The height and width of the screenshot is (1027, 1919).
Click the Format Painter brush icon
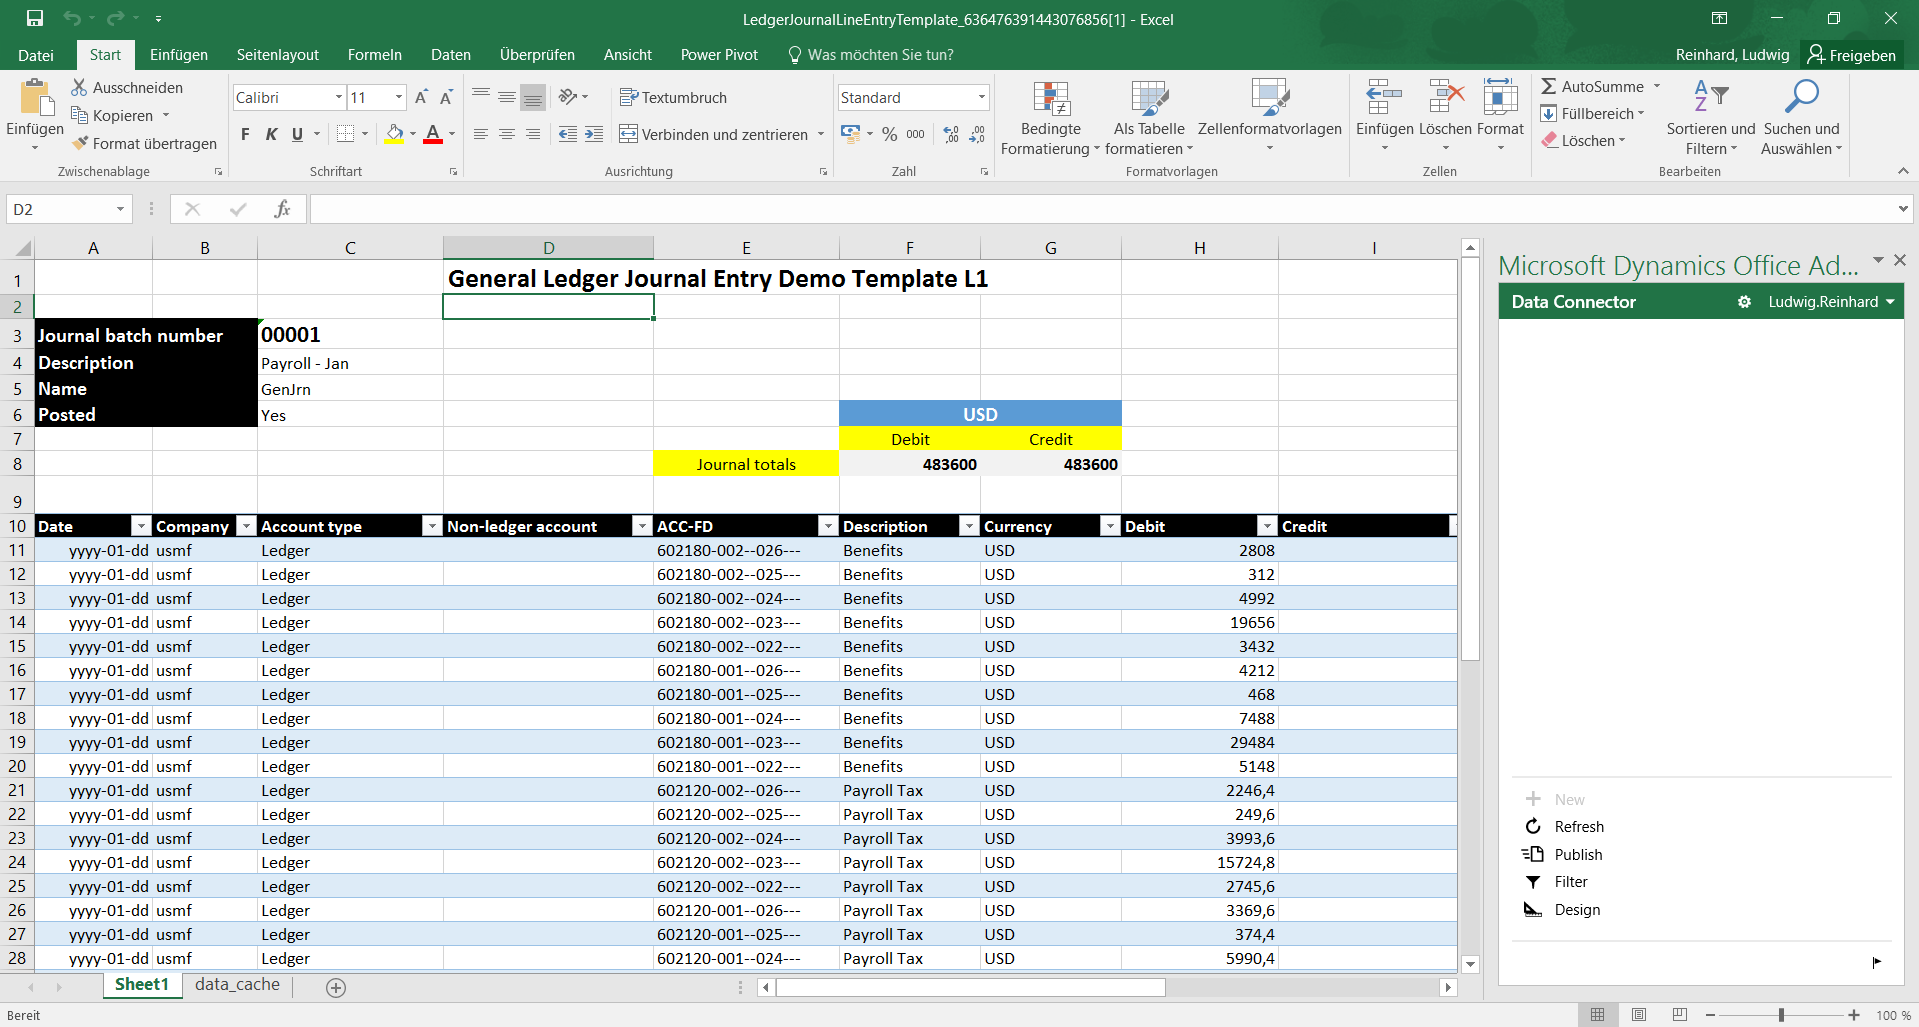(80, 143)
